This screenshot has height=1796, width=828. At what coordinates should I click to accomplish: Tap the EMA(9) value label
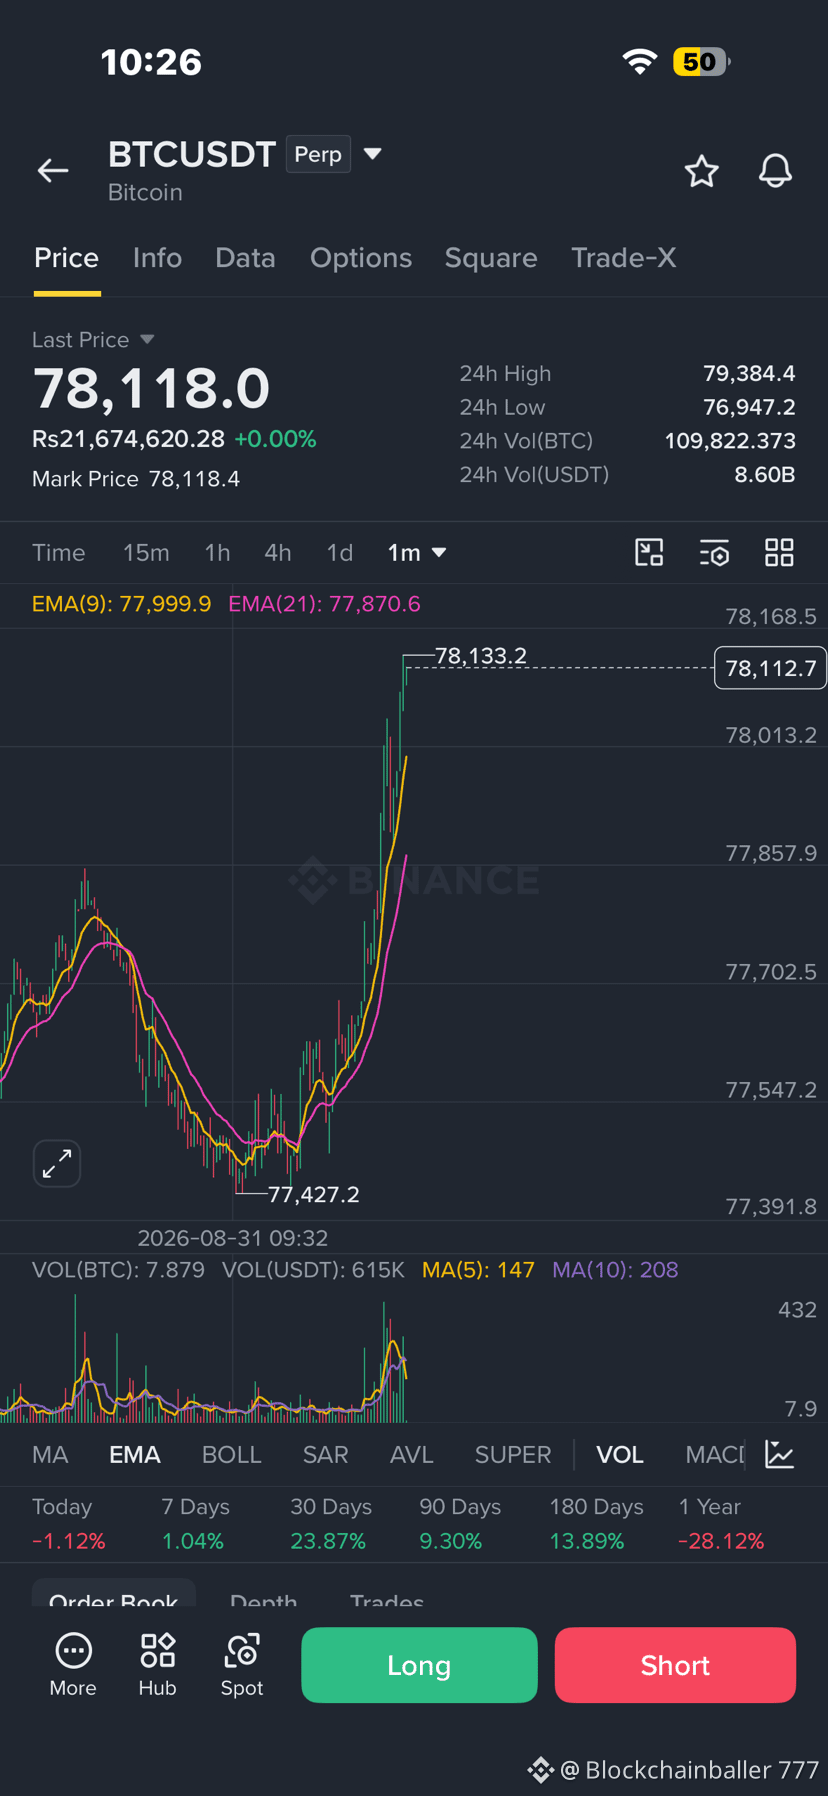point(122,604)
